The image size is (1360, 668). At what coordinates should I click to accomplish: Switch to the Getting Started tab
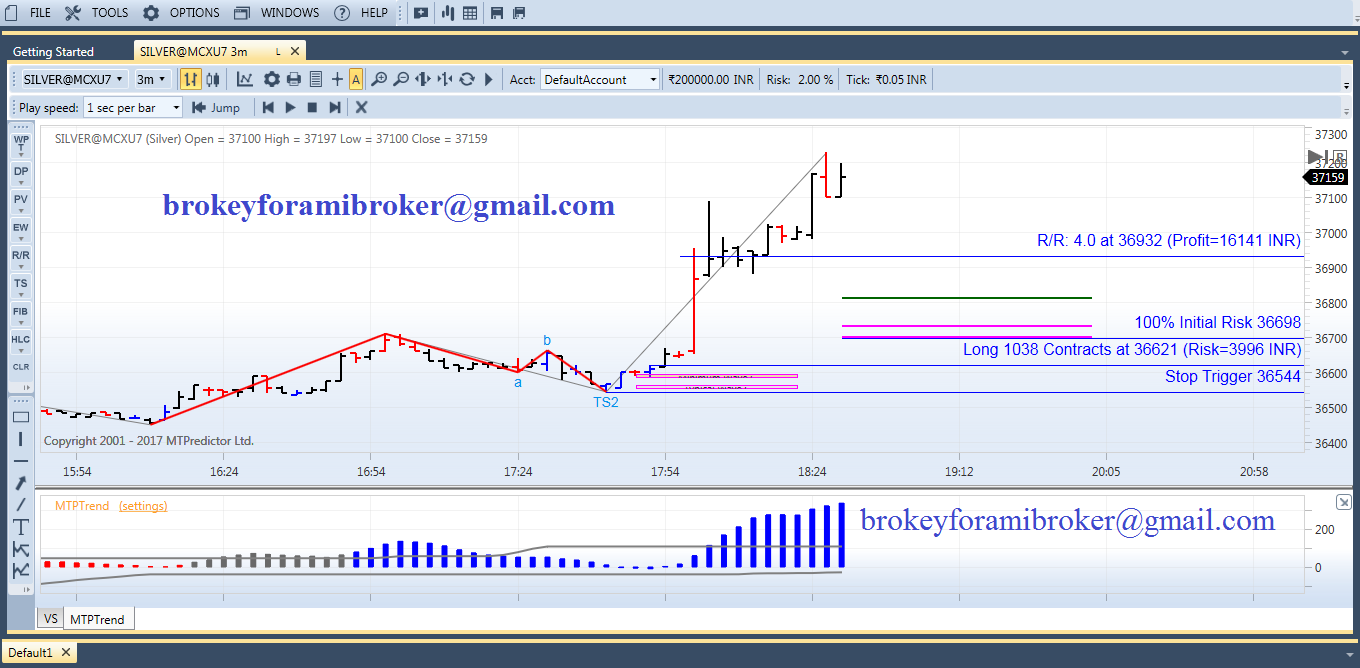(x=53, y=51)
